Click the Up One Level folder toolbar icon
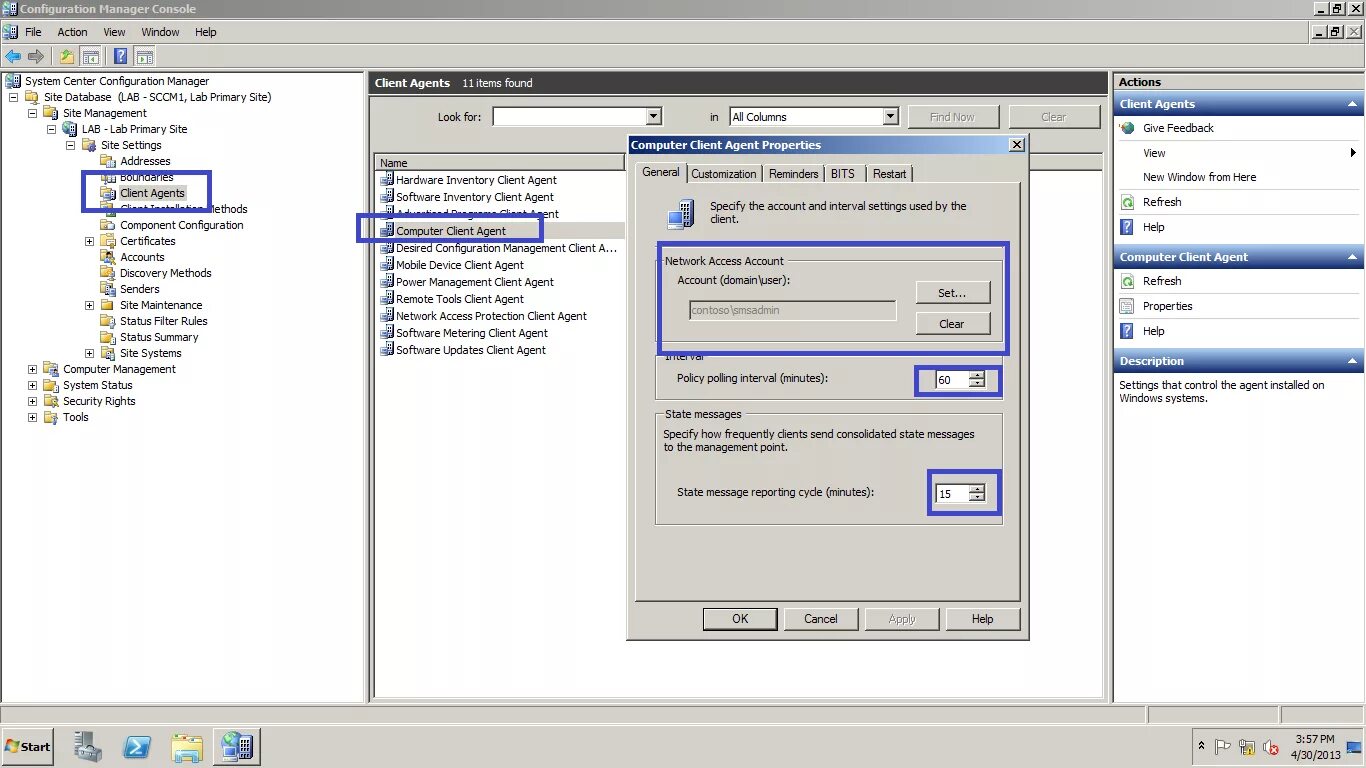Viewport: 1366px width, 768px height. tap(67, 56)
